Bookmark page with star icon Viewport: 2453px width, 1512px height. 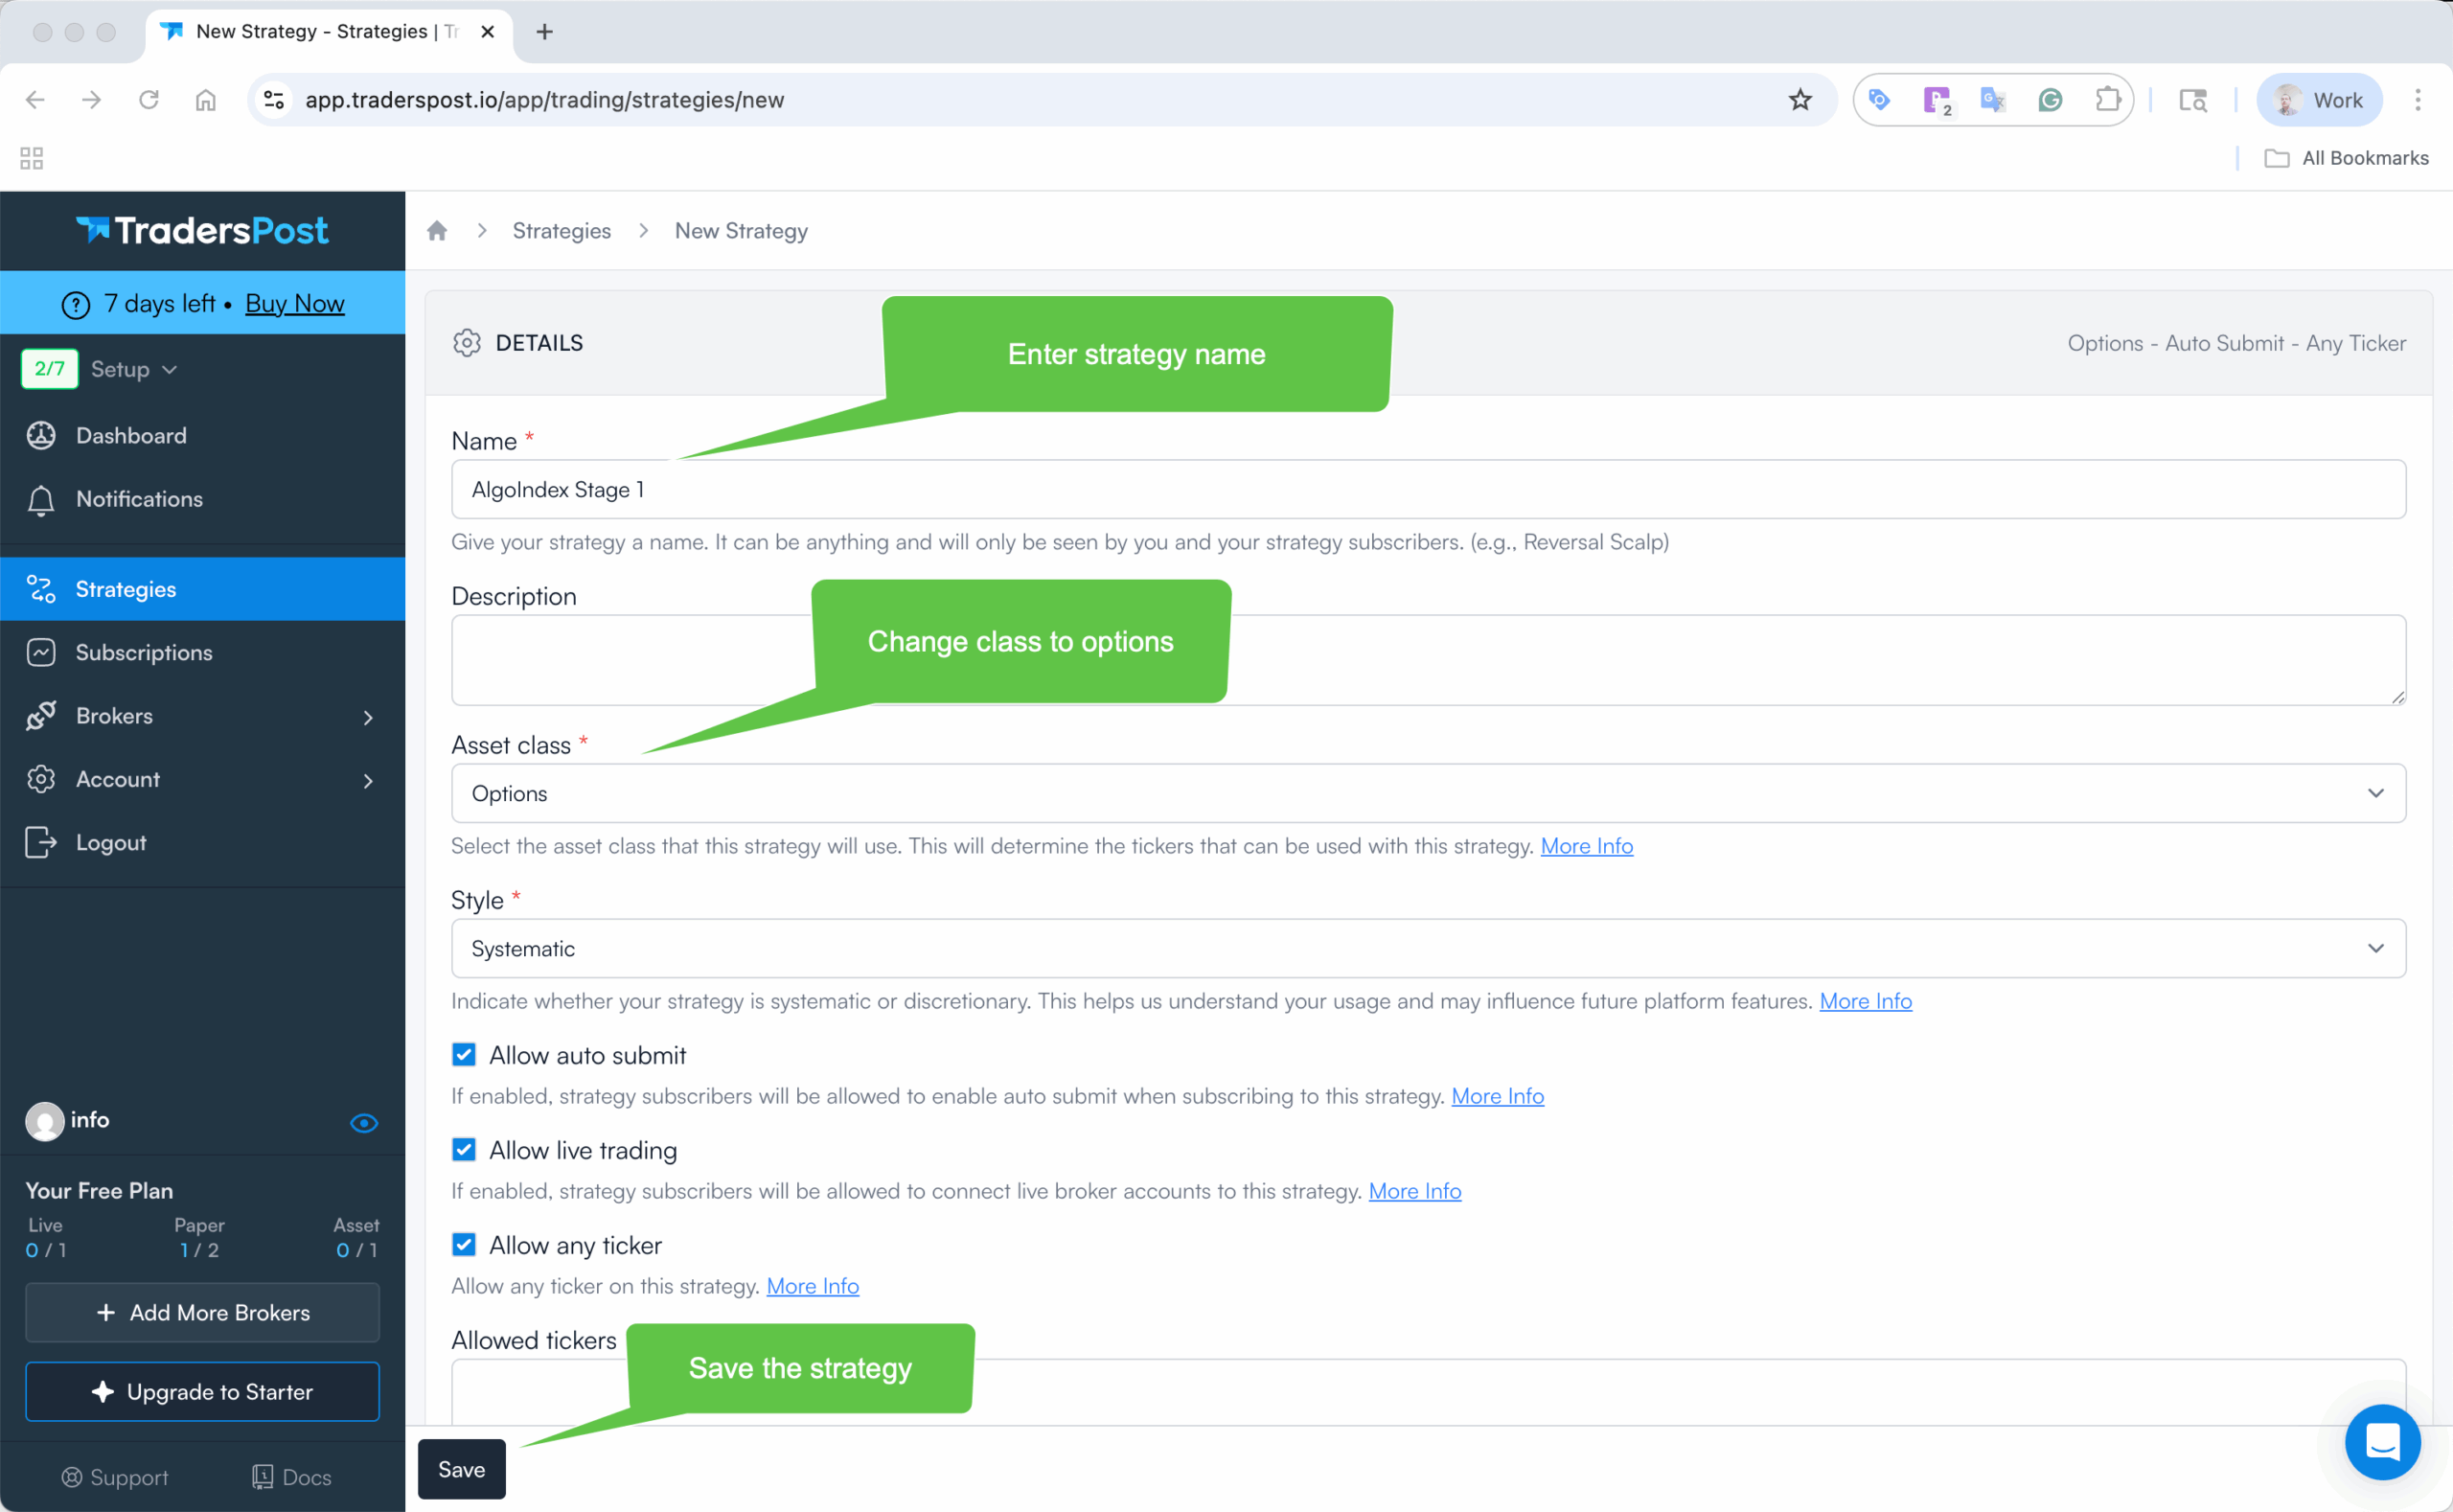(x=1800, y=100)
